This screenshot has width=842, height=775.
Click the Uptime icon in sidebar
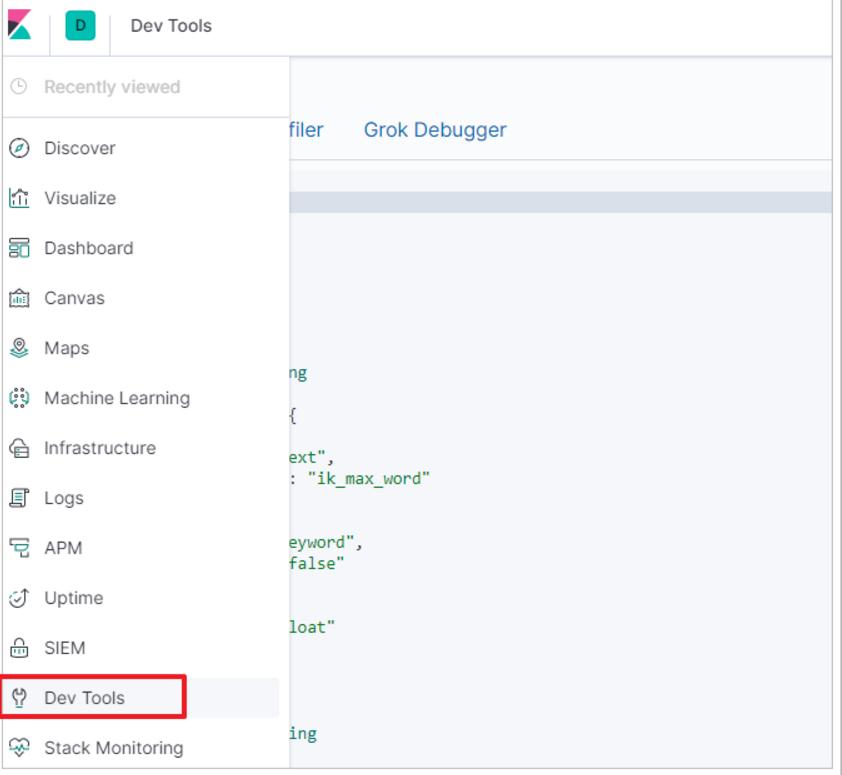pyautogui.click(x=19, y=598)
